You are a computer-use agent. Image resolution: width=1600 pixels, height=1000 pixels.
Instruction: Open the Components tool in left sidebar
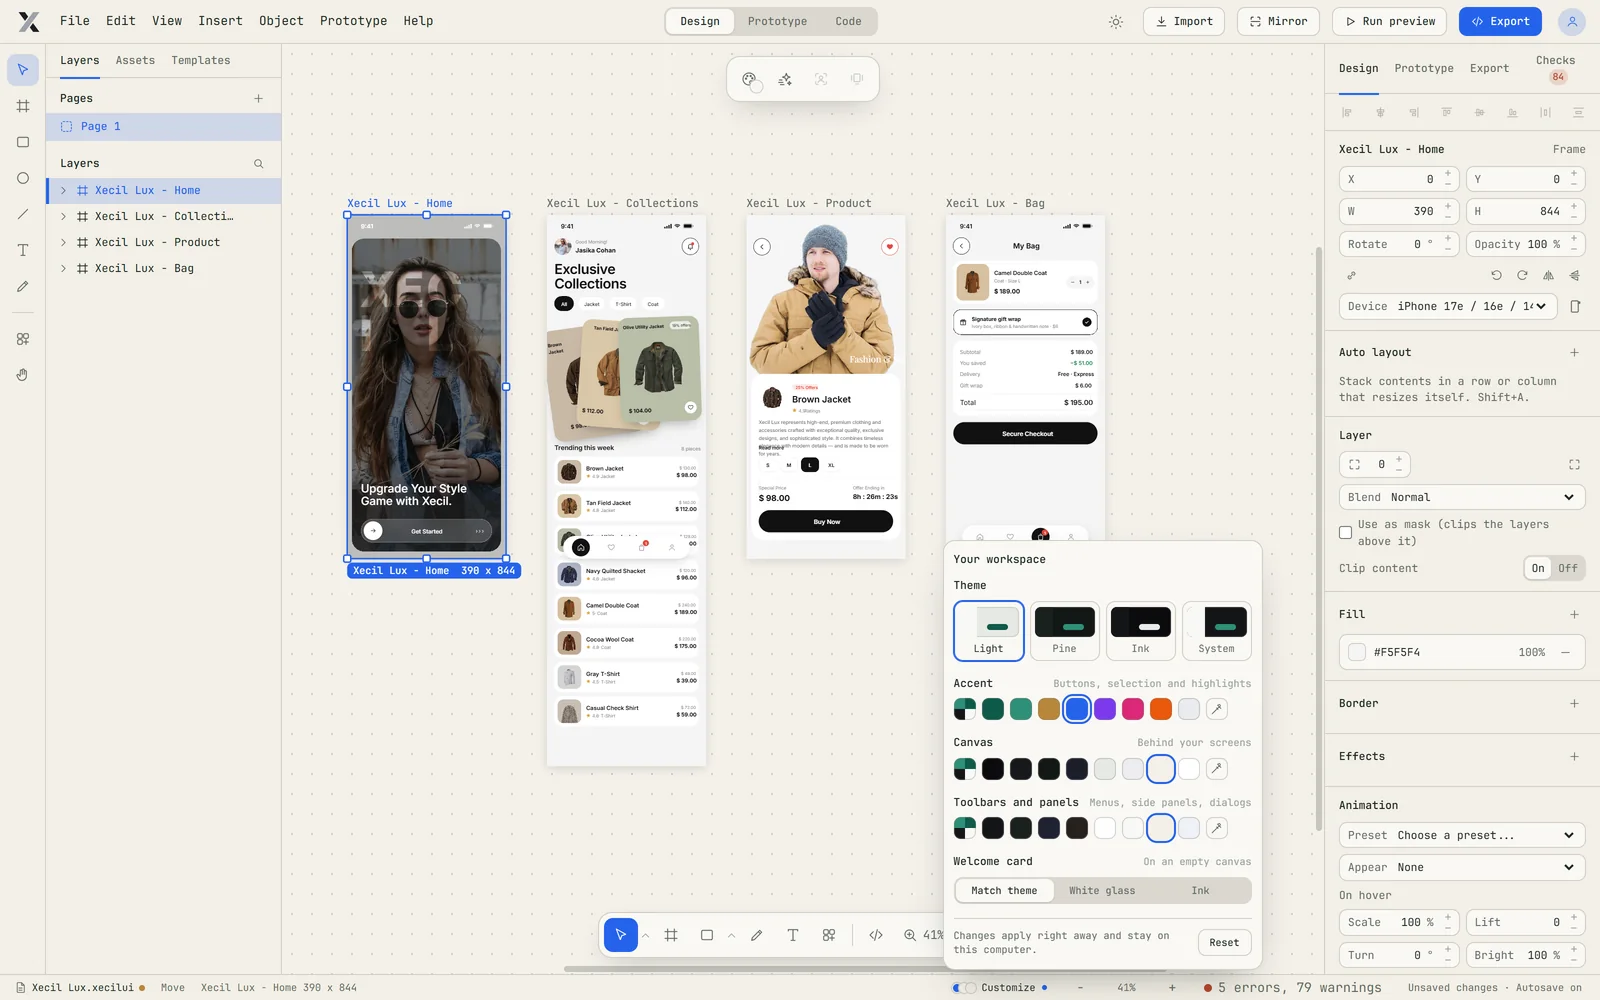pyautogui.click(x=23, y=339)
